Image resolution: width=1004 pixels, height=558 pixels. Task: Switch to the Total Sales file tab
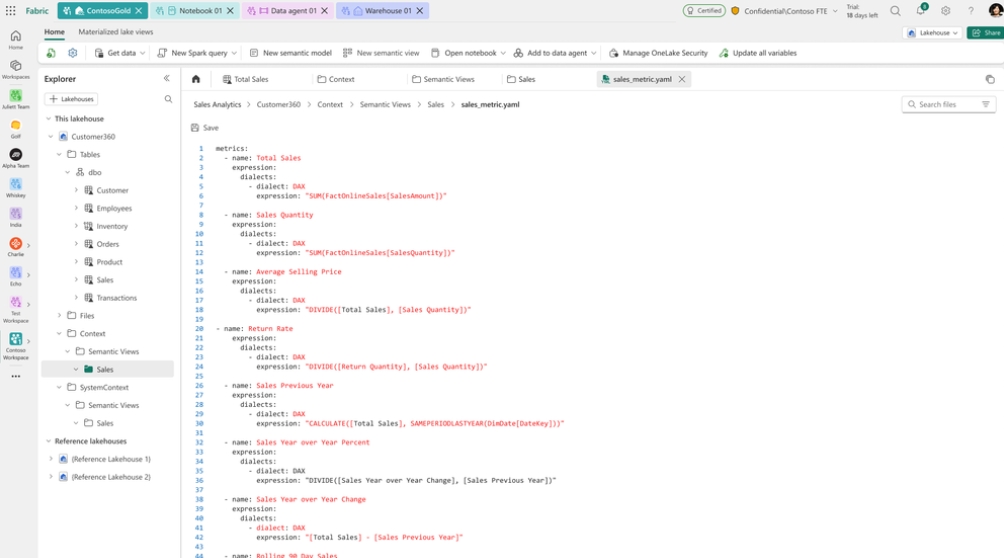[x=245, y=79]
